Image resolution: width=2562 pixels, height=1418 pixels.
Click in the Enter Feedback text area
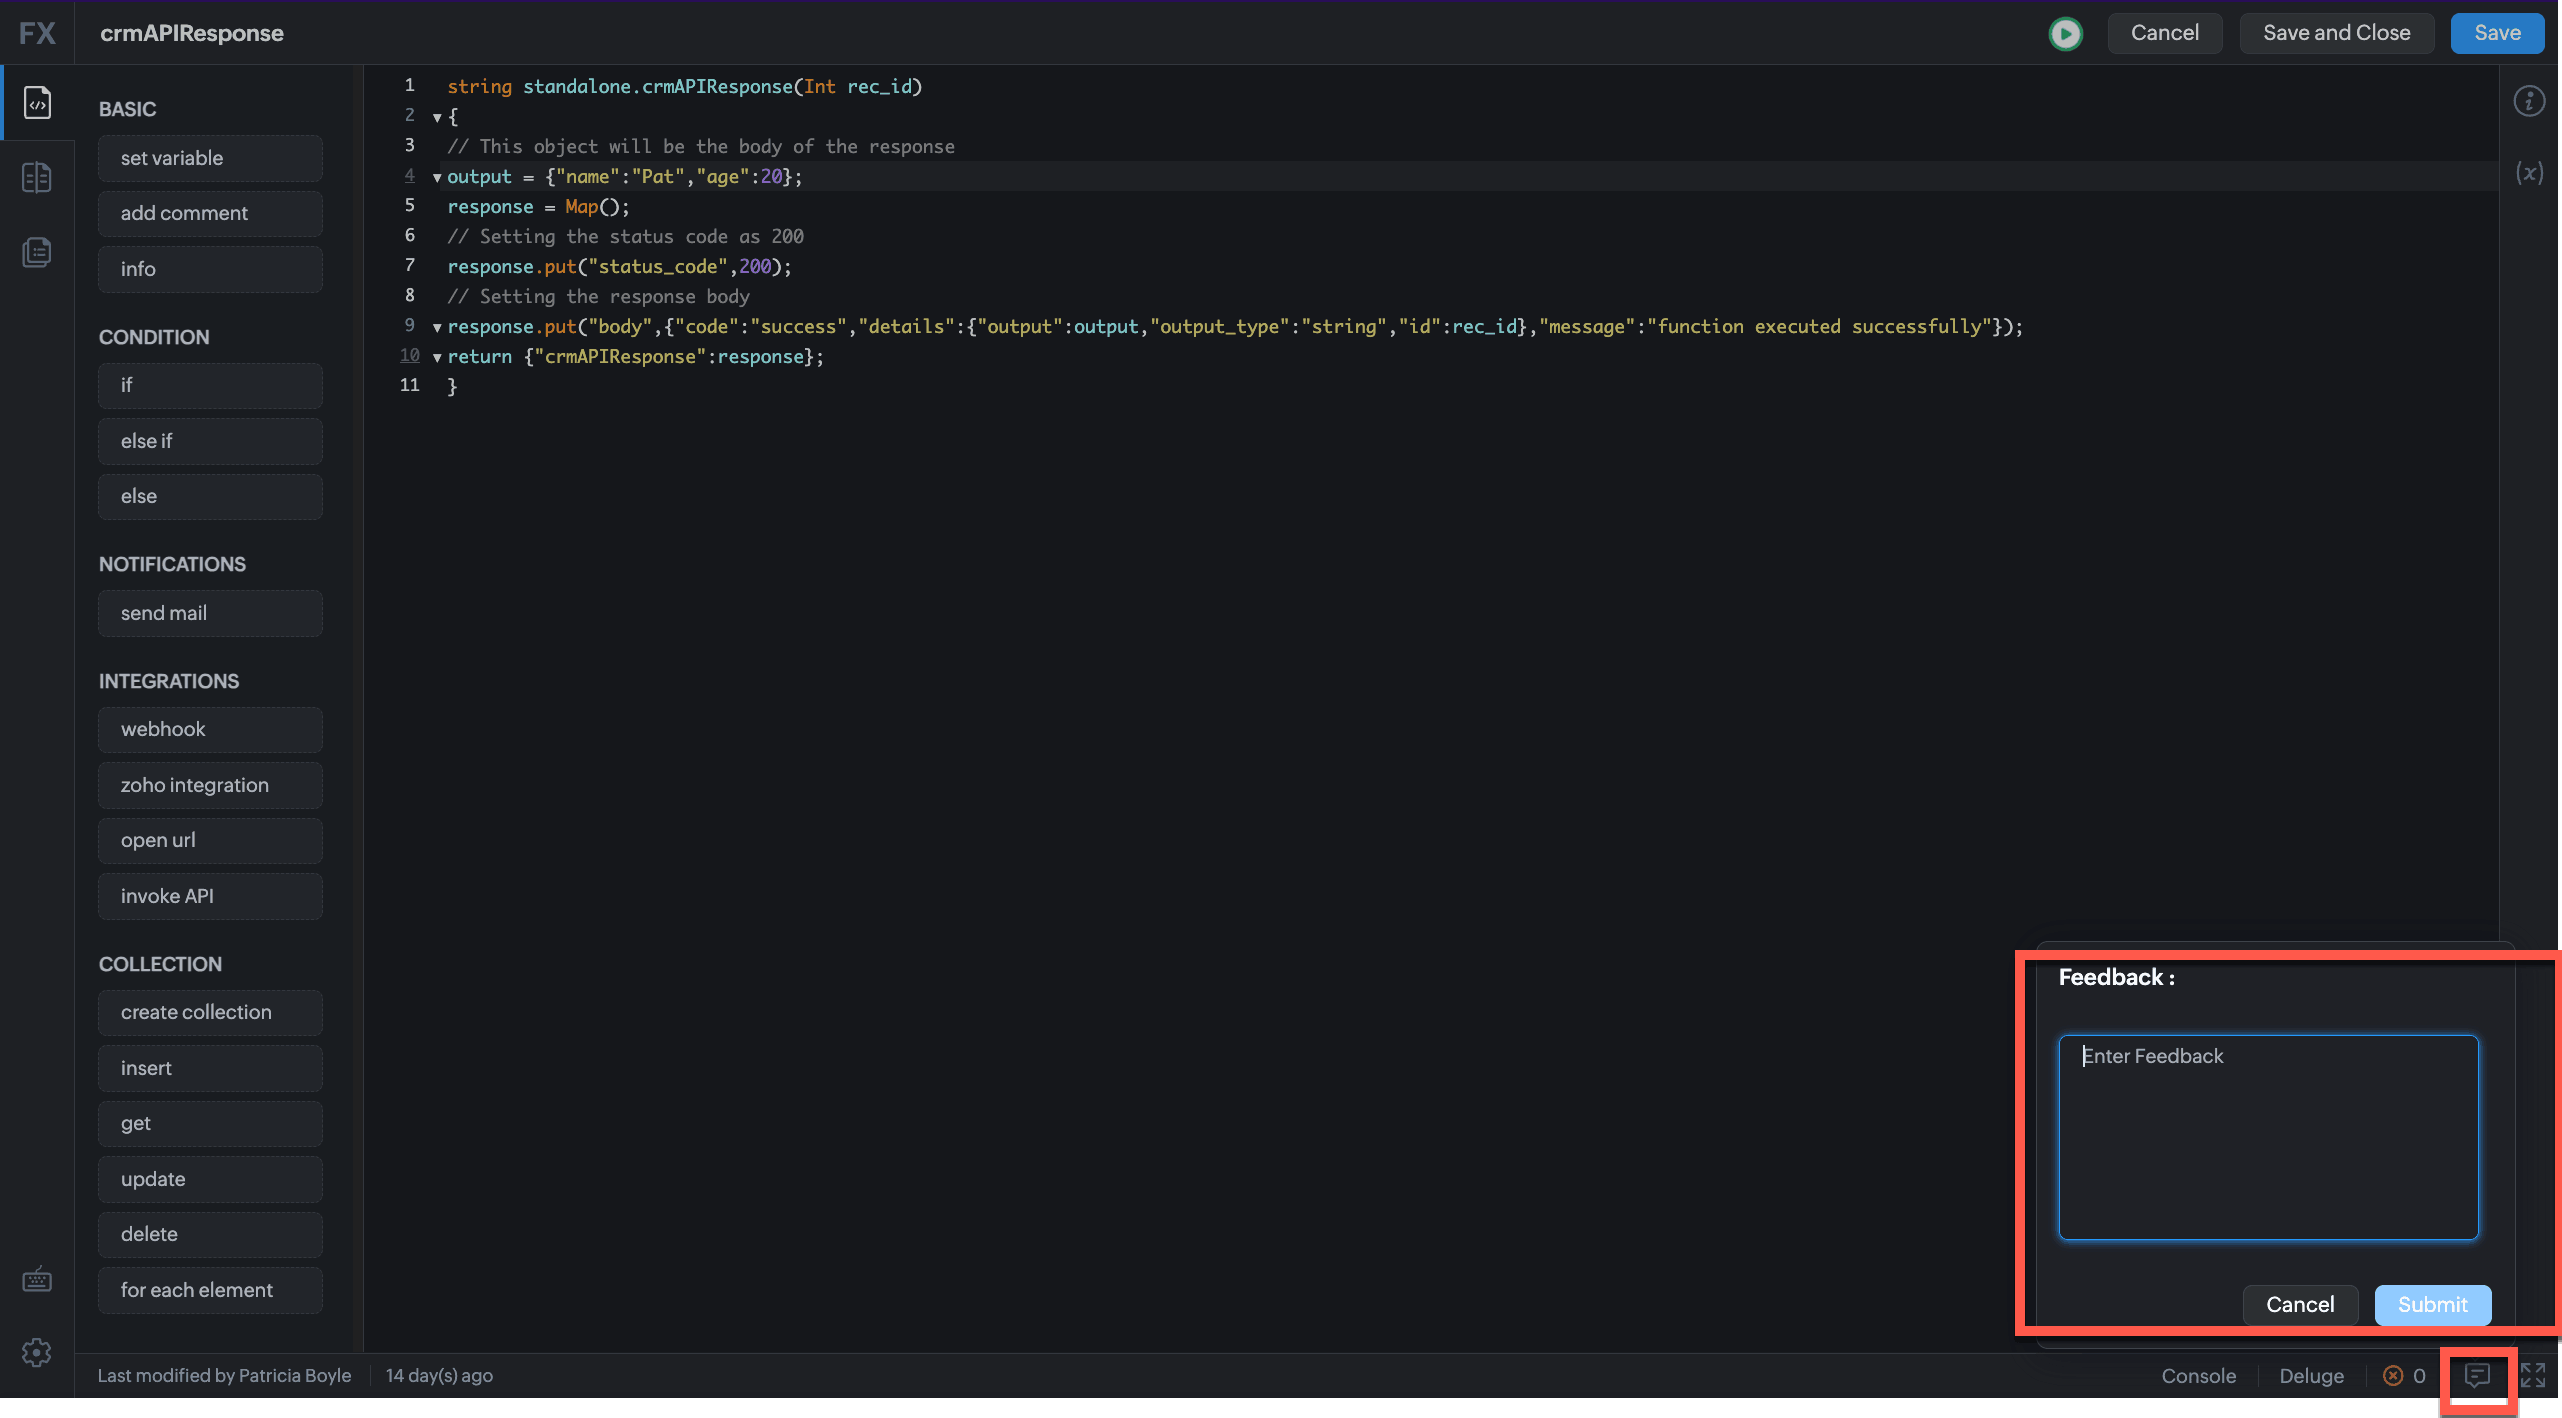pos(2268,1137)
